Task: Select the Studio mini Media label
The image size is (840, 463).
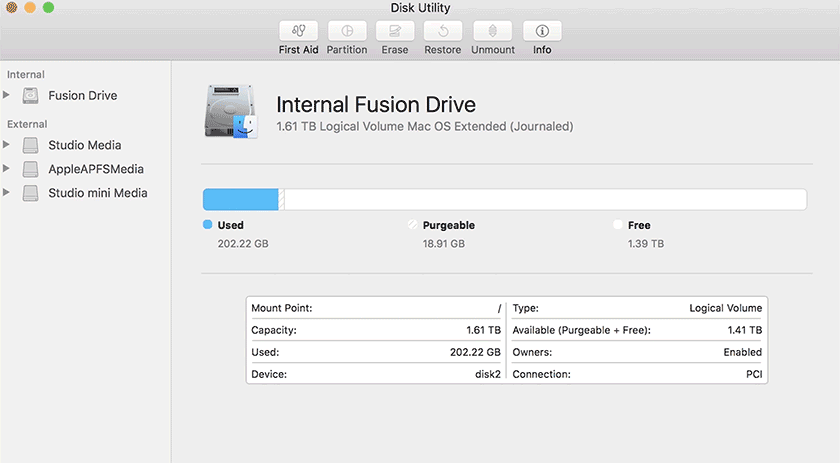Action: (98, 193)
